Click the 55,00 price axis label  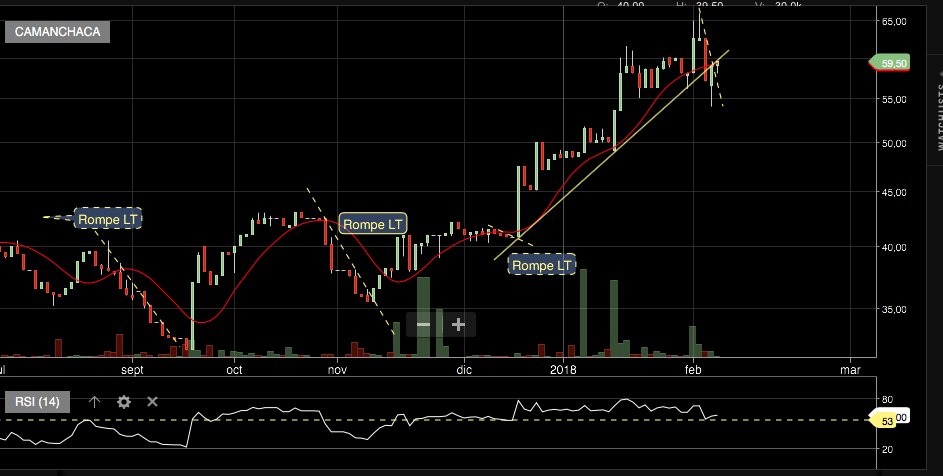click(x=894, y=100)
